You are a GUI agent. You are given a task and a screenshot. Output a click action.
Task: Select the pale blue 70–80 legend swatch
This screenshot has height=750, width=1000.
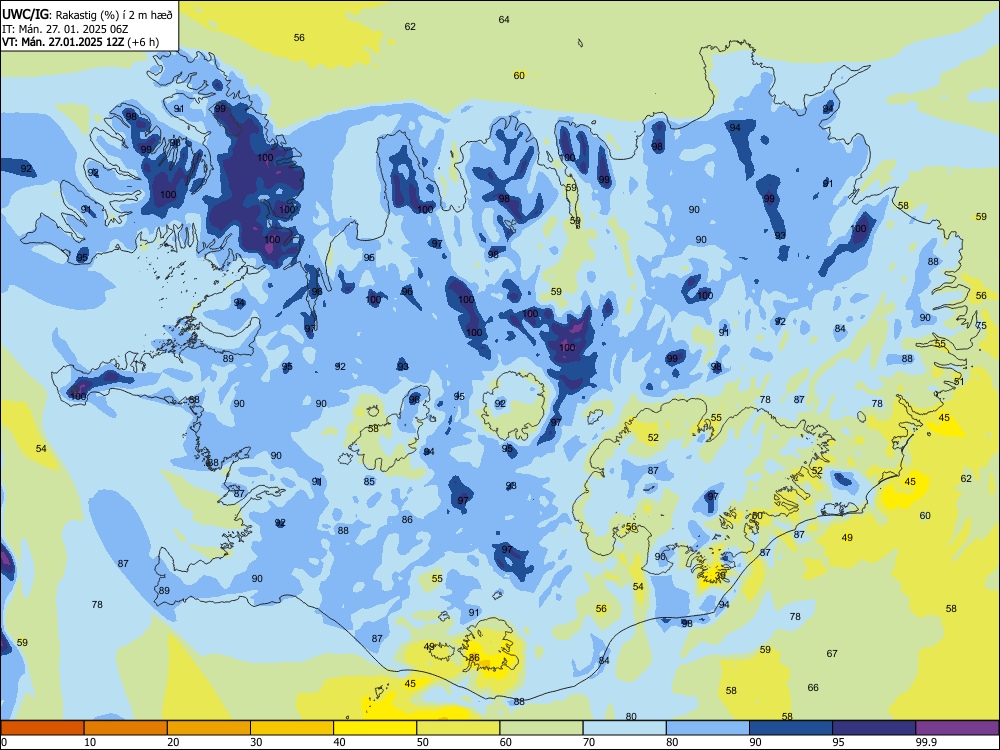tap(624, 728)
